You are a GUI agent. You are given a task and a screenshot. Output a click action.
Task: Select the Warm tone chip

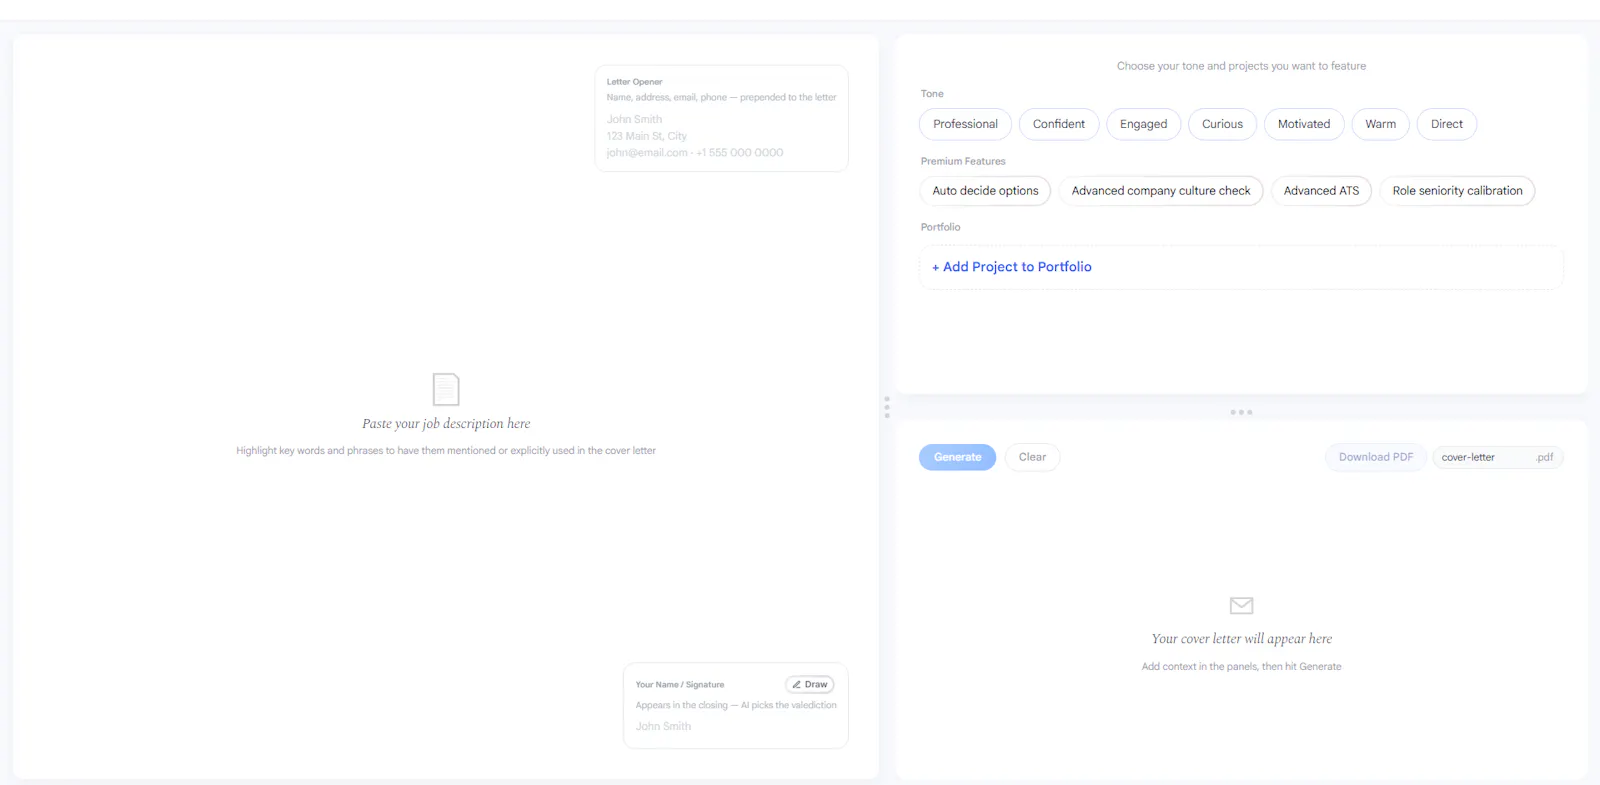coord(1380,124)
